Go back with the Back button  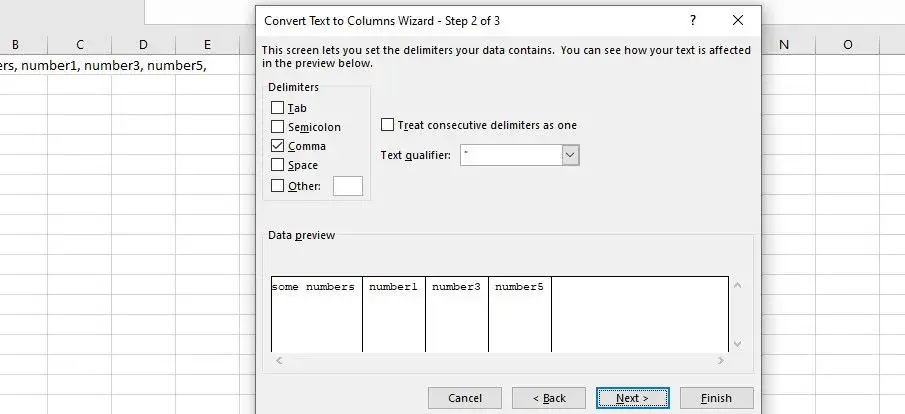(549, 398)
